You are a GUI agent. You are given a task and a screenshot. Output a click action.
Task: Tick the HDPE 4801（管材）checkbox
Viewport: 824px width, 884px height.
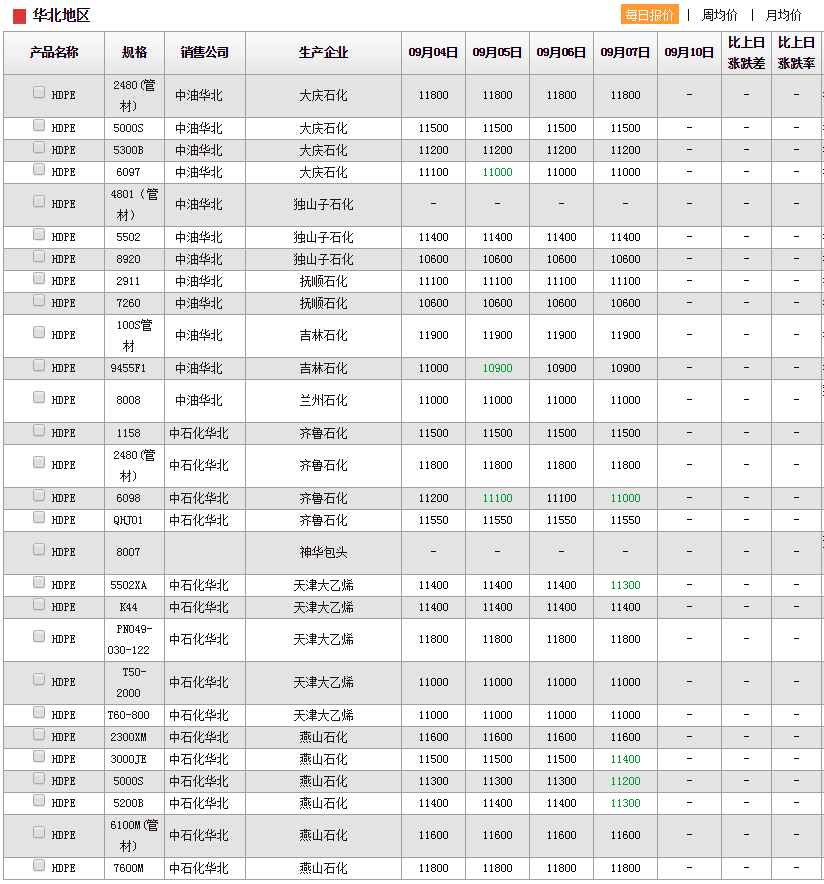coord(39,201)
